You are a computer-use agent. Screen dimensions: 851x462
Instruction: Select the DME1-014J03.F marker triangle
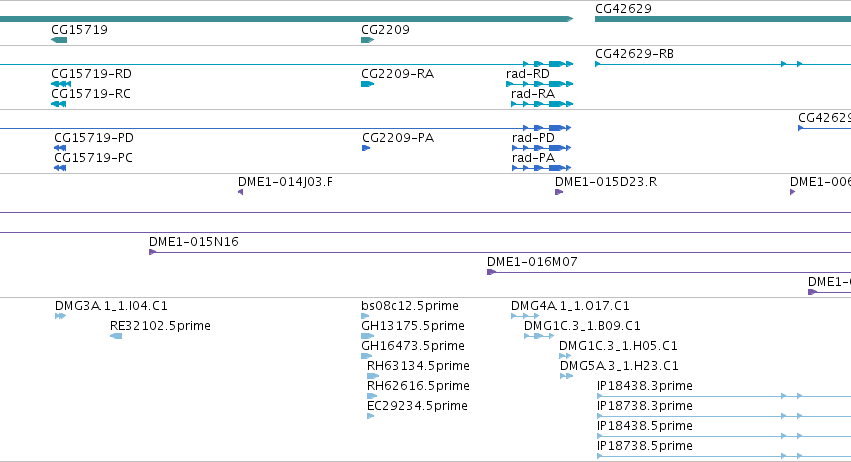point(240,192)
